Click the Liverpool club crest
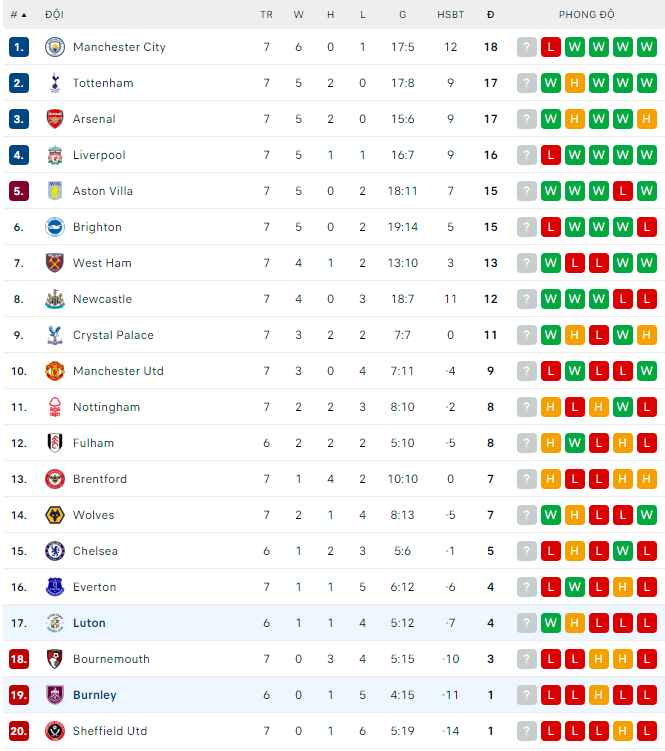 click(x=55, y=155)
